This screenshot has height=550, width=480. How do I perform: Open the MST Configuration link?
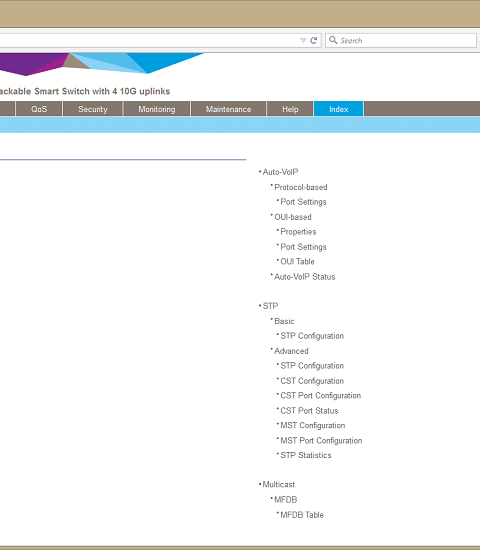[313, 425]
